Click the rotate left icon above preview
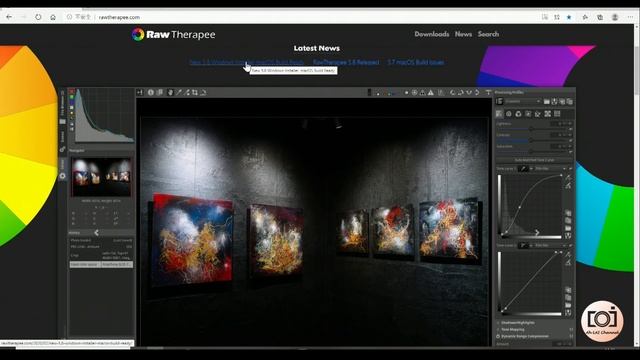Viewport: 640px width, 360px height. tap(452, 93)
